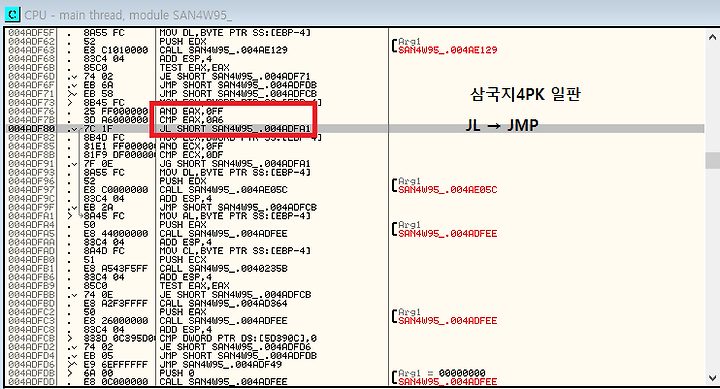Select the PUSH ECX instruction row

click(x=183, y=259)
